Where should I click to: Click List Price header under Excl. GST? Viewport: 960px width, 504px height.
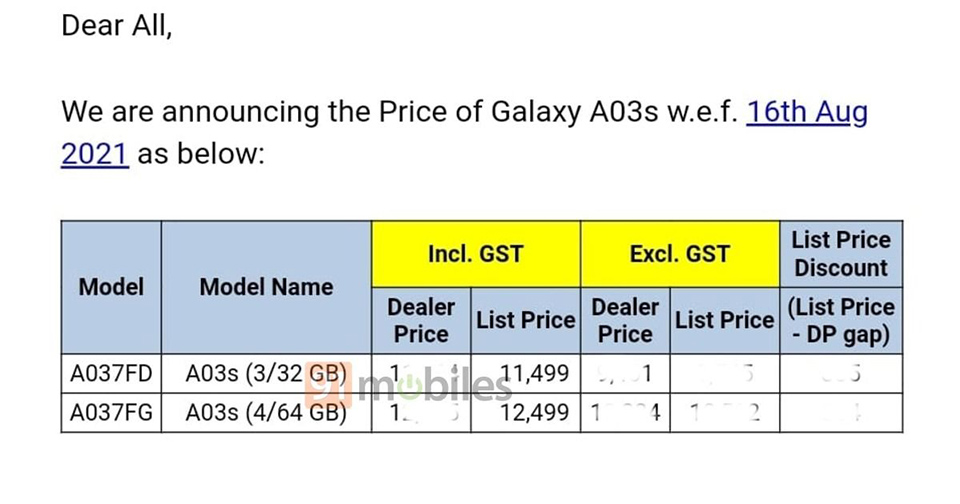(725, 320)
